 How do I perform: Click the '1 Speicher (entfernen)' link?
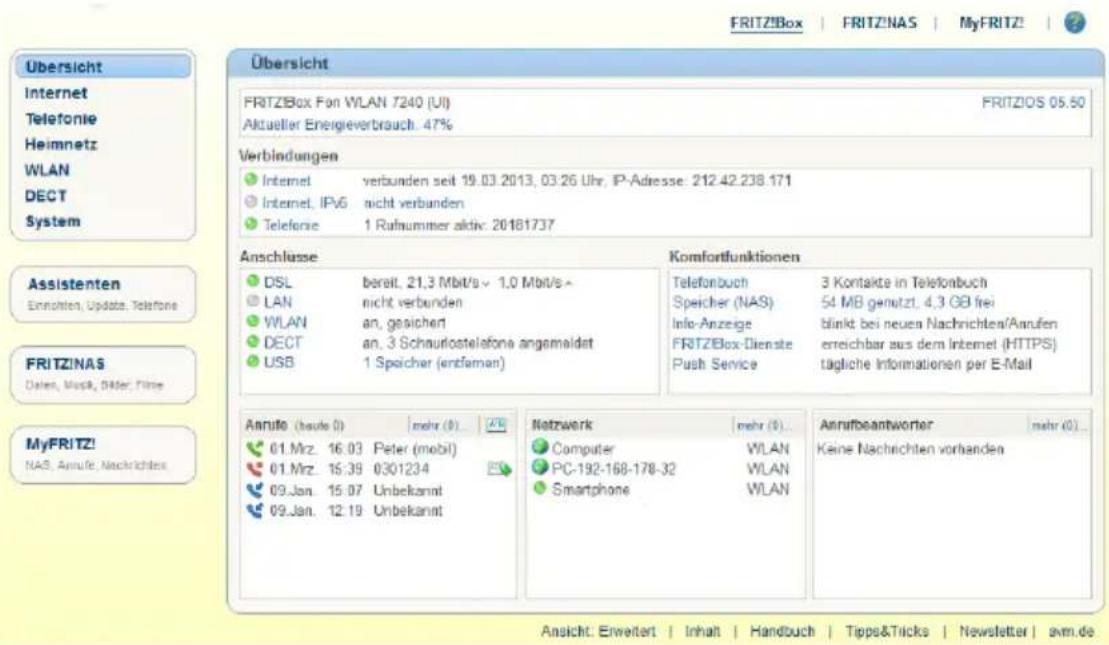(434, 362)
